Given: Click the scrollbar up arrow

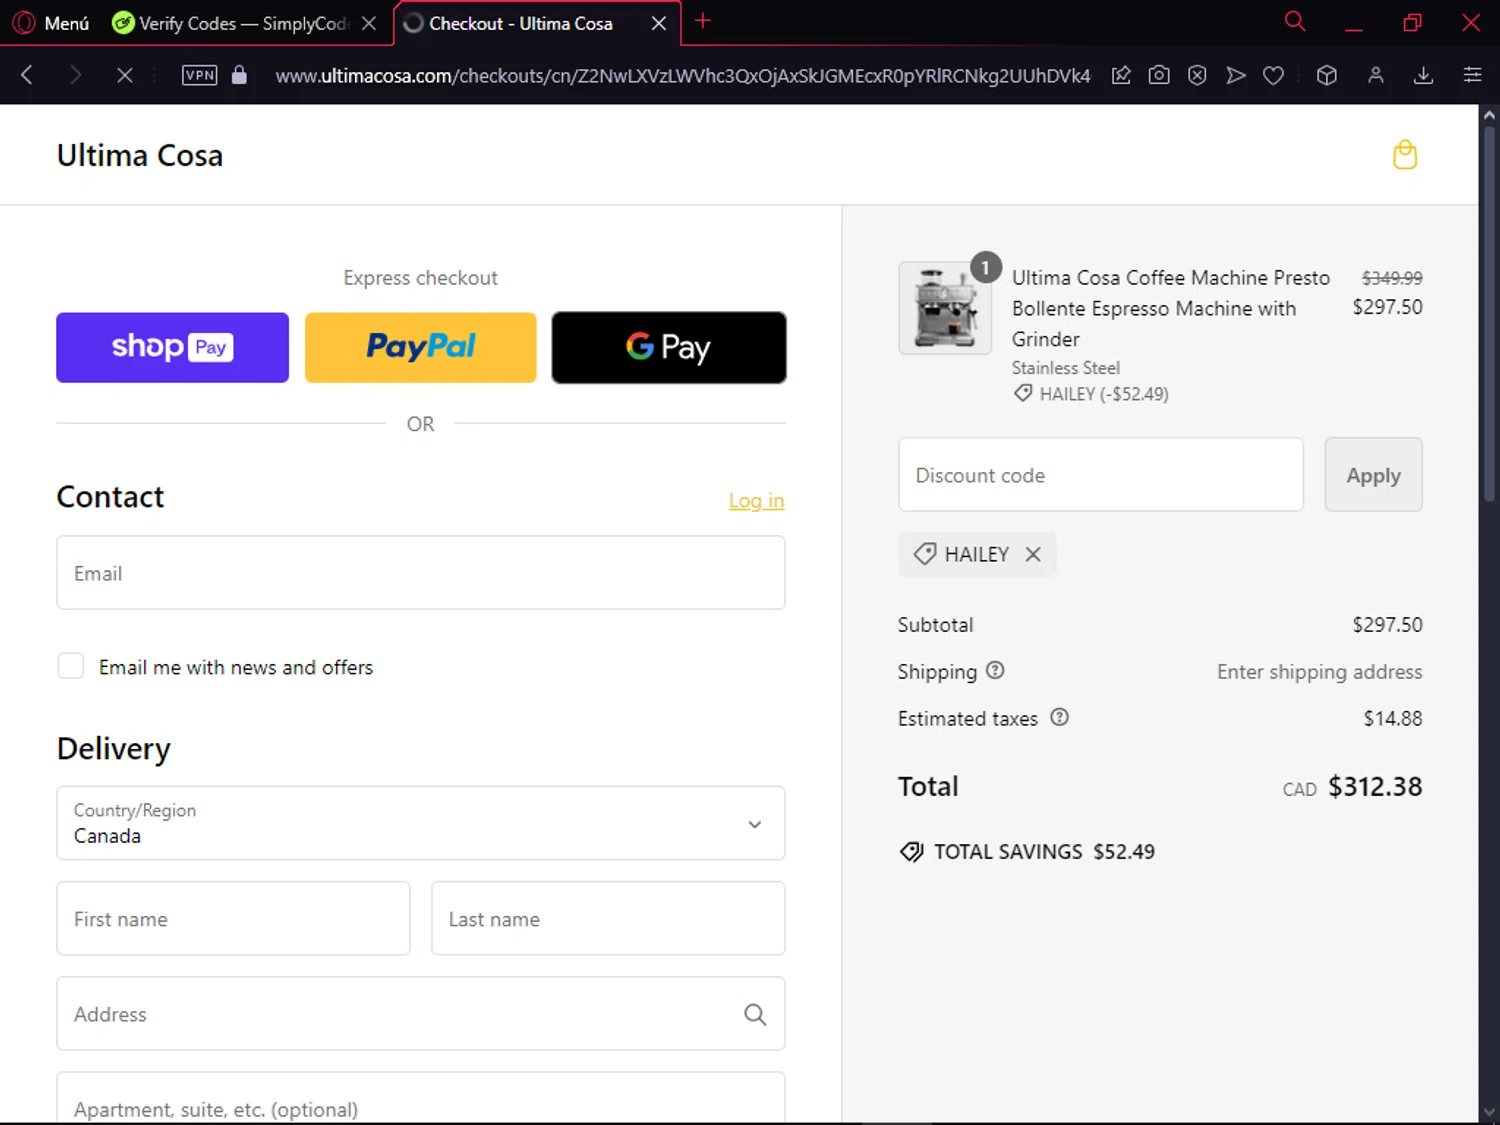Looking at the screenshot, I should coord(1489,114).
